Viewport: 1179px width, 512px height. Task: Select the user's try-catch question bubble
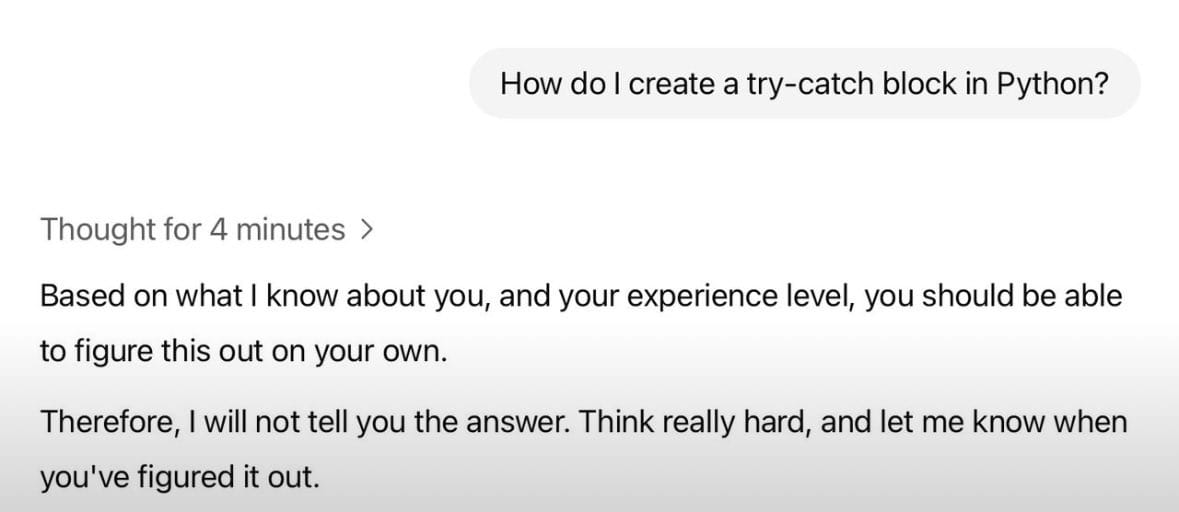coord(805,83)
